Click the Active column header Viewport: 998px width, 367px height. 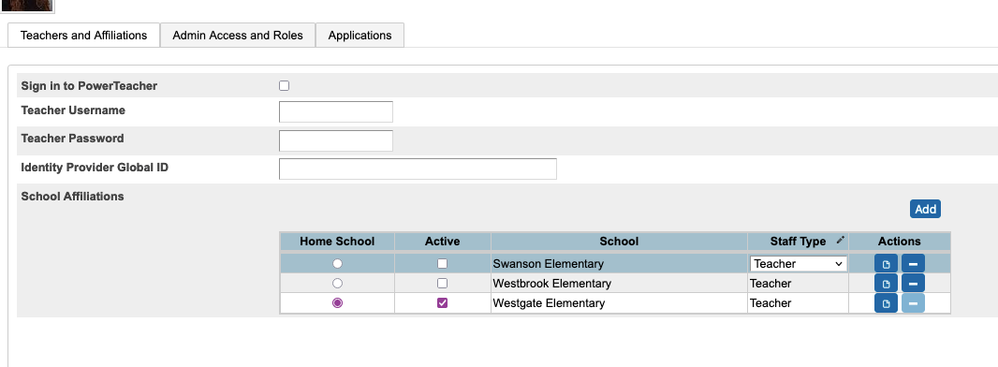click(442, 241)
